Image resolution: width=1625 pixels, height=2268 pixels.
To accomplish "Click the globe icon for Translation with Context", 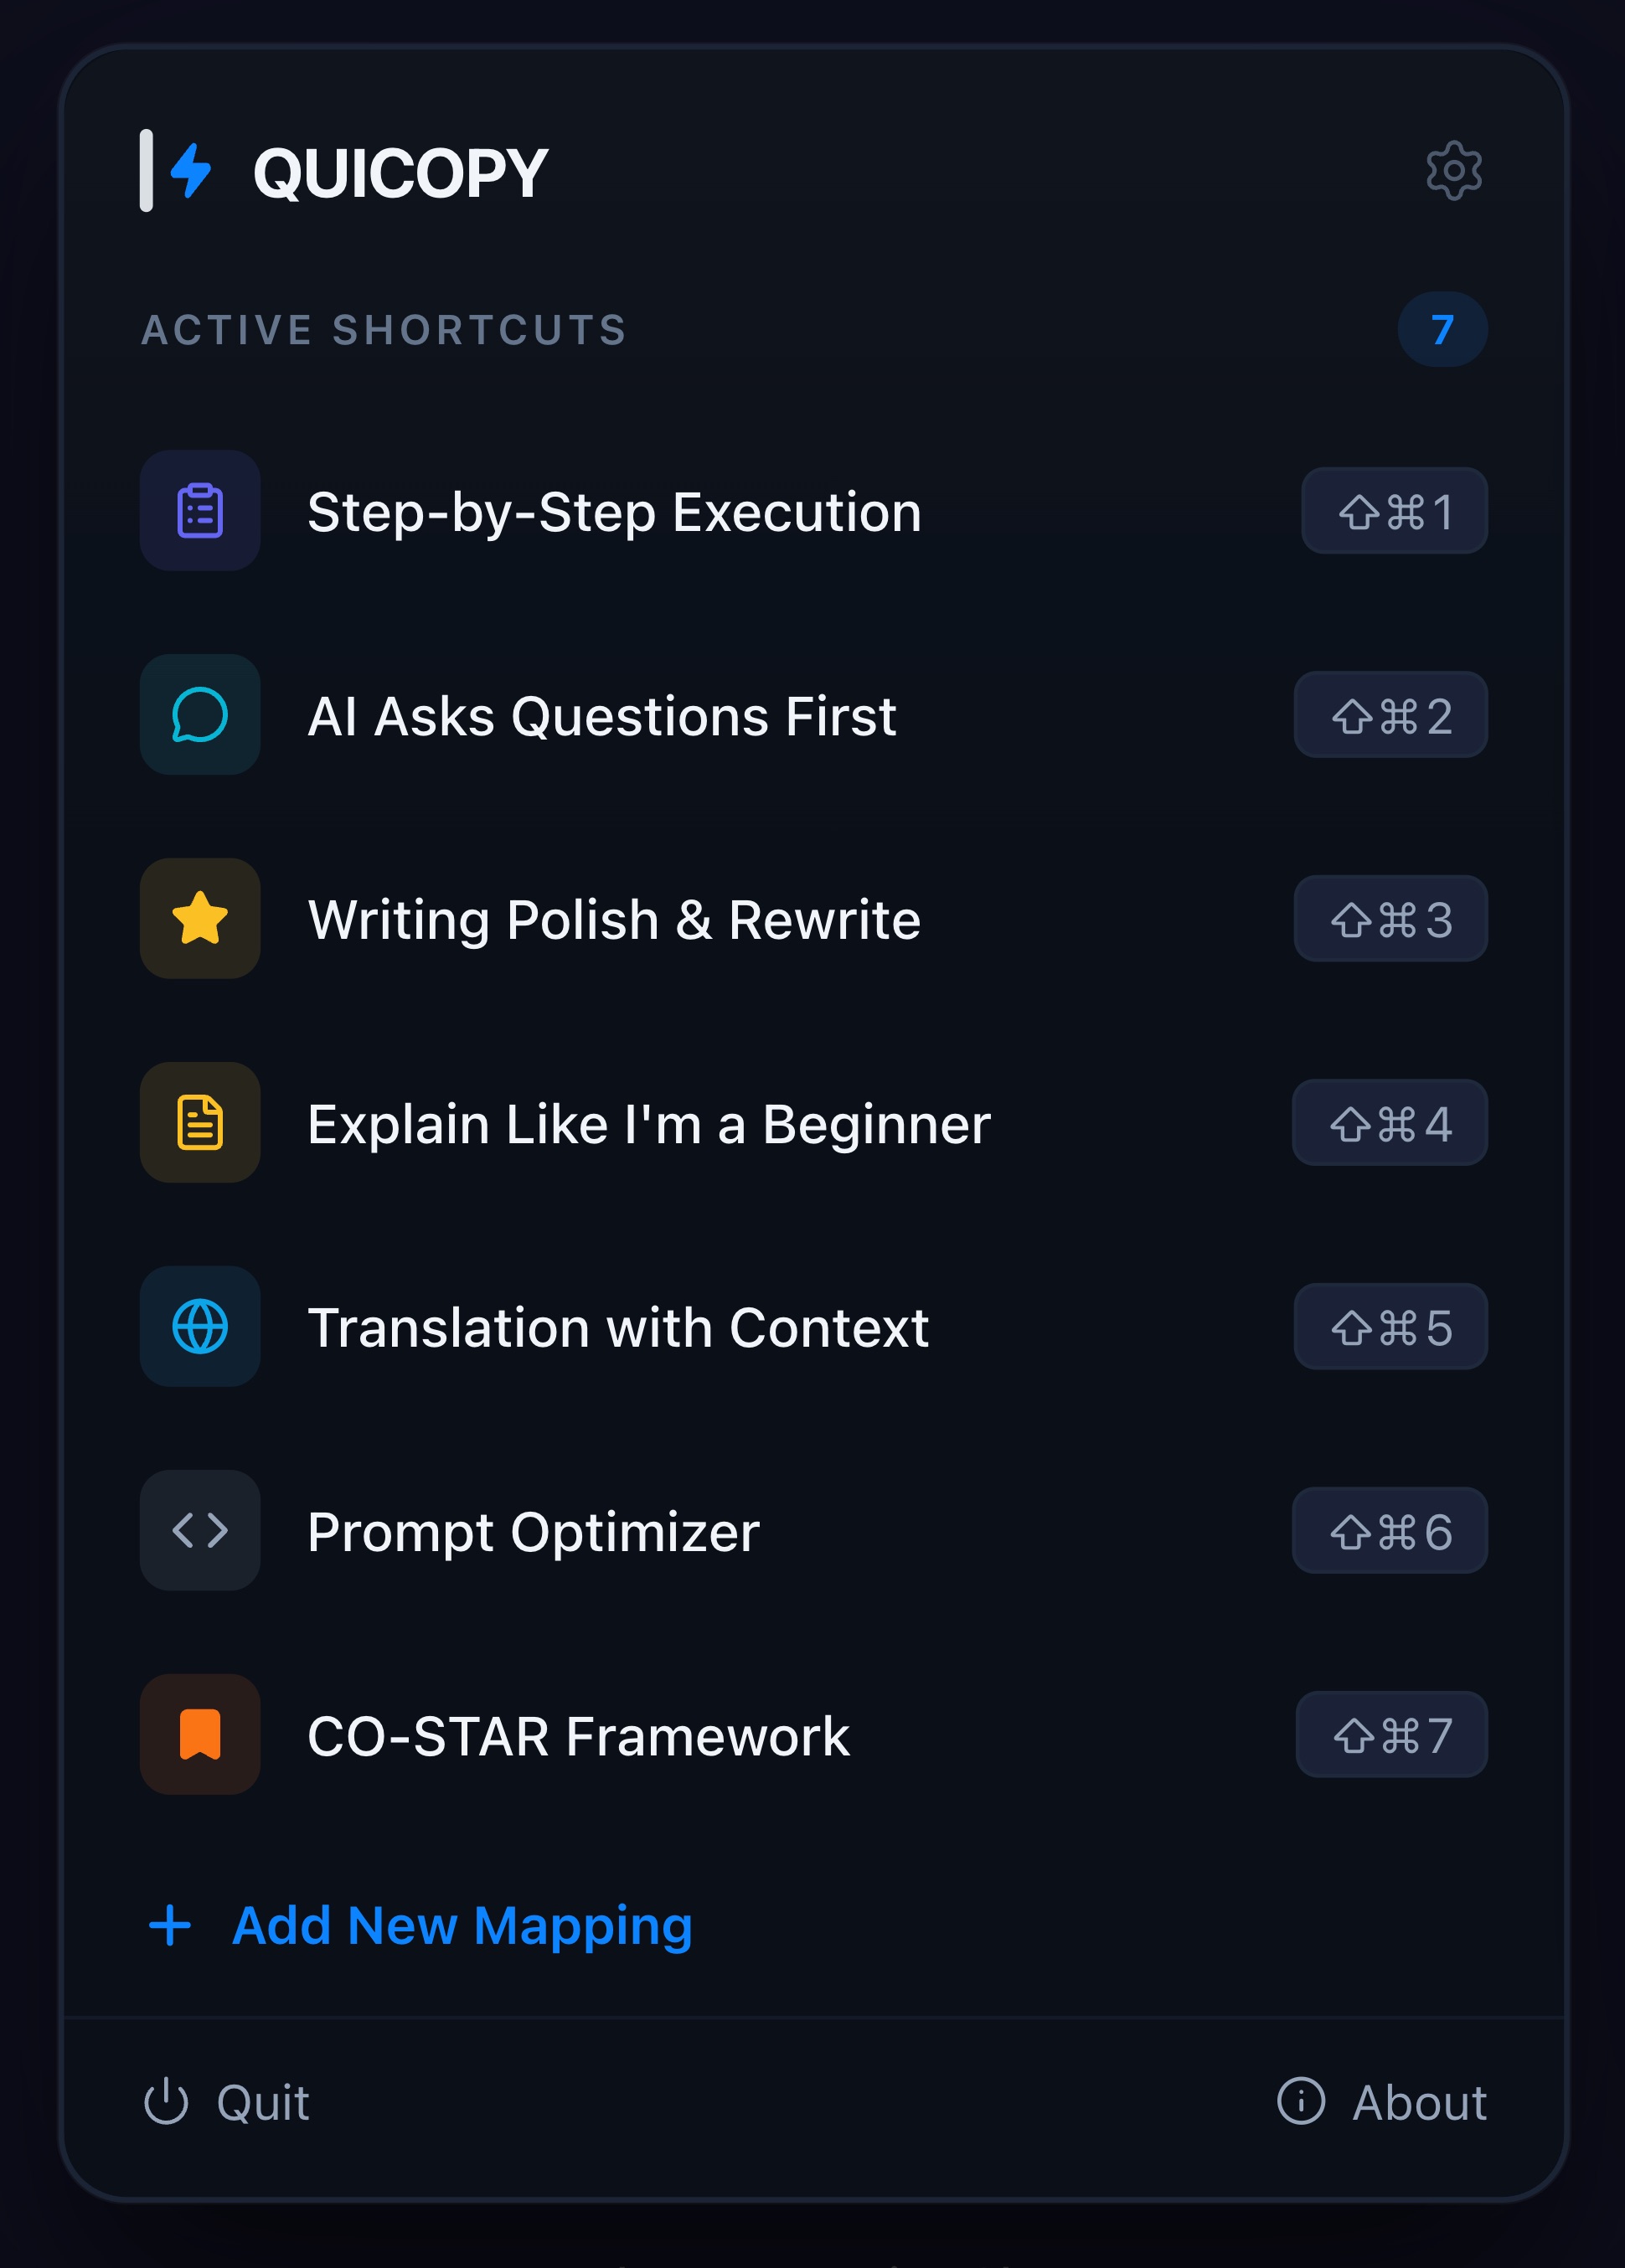I will 199,1327.
